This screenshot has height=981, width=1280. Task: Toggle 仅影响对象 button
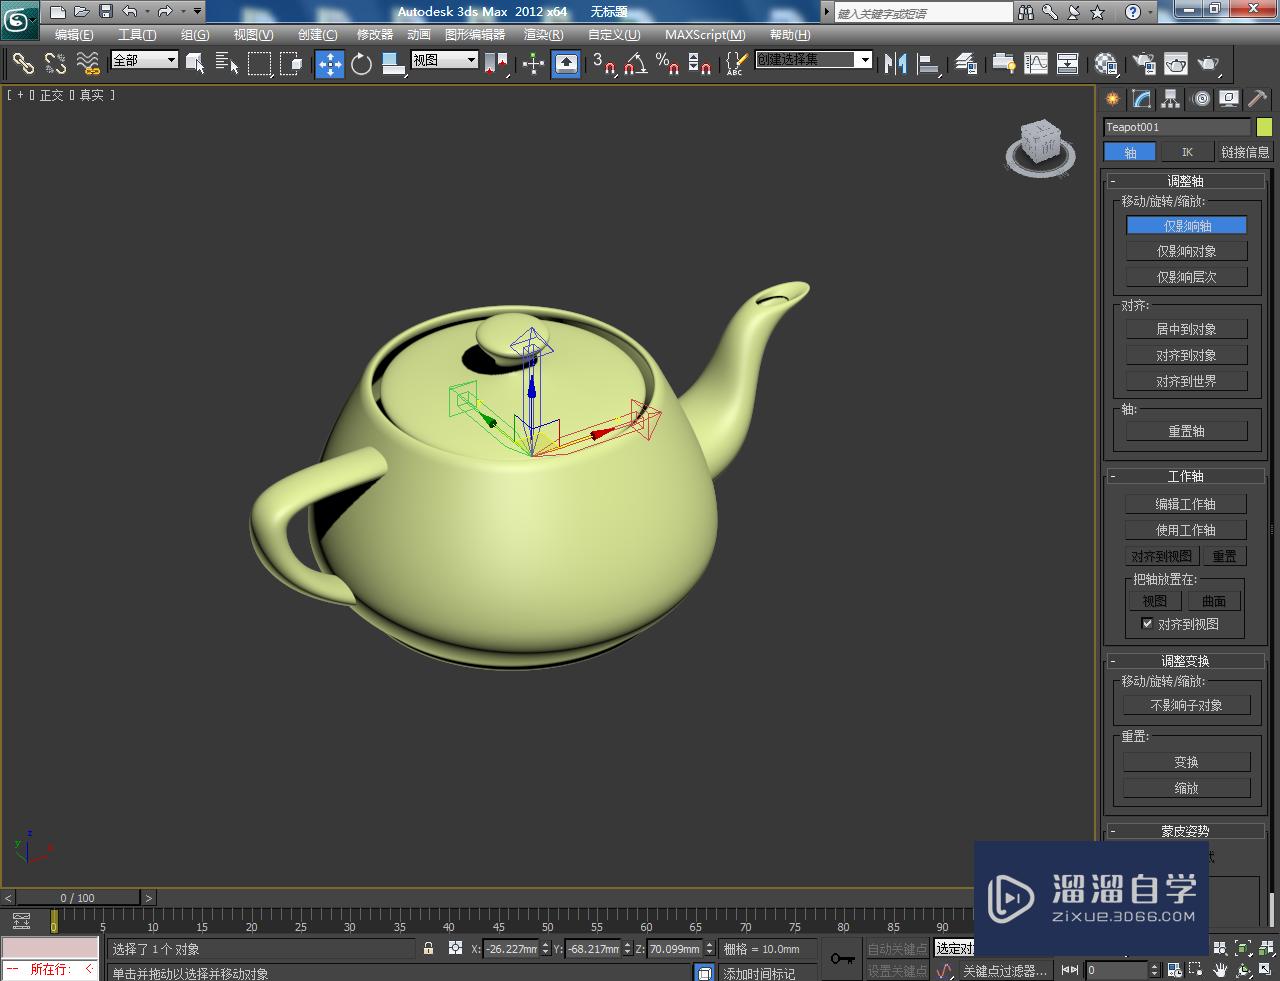click(x=1187, y=251)
